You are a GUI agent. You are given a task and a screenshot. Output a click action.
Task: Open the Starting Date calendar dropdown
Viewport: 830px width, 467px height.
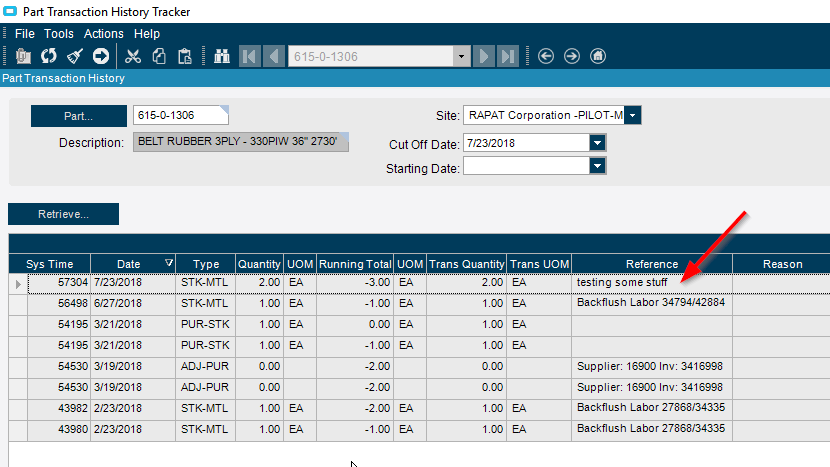pyautogui.click(x=598, y=166)
